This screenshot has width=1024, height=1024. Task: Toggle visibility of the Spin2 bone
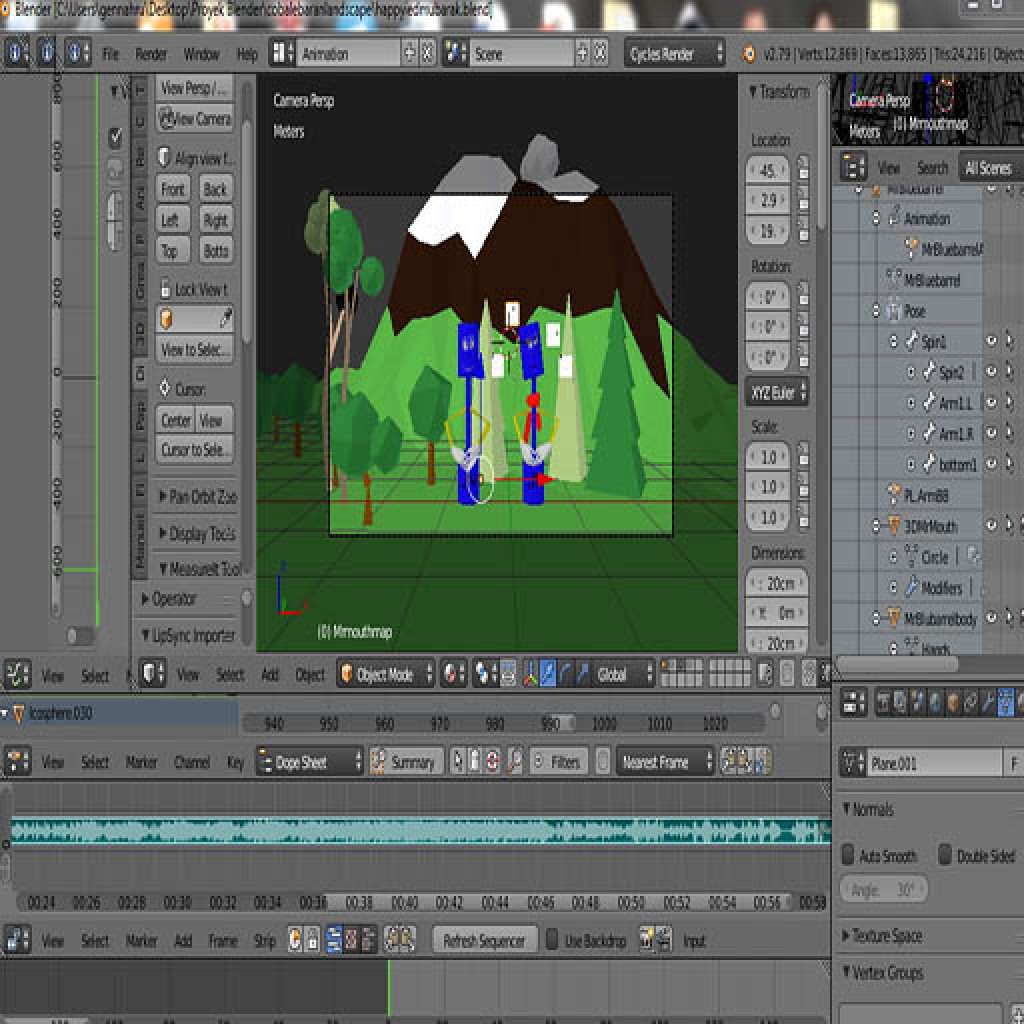[991, 371]
